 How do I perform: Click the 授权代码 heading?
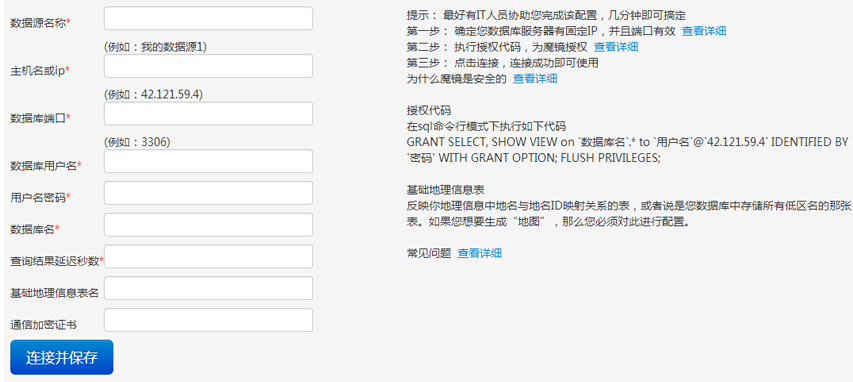coord(429,110)
